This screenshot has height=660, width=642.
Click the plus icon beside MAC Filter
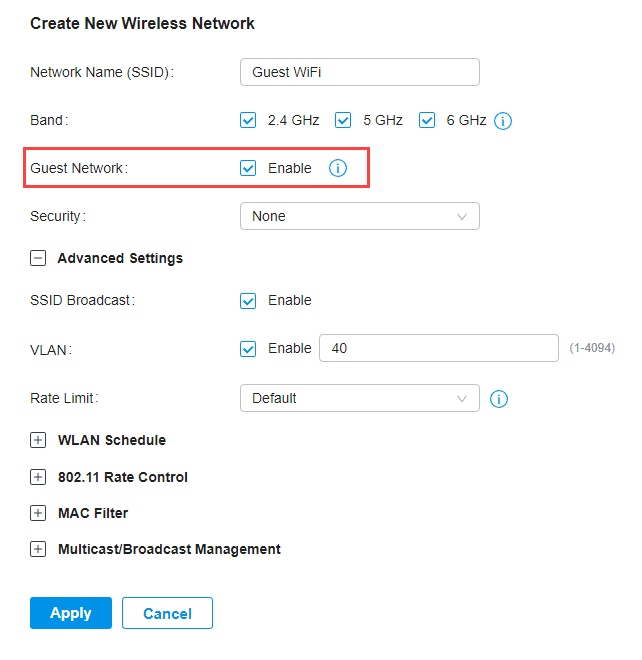pyautogui.click(x=38, y=513)
